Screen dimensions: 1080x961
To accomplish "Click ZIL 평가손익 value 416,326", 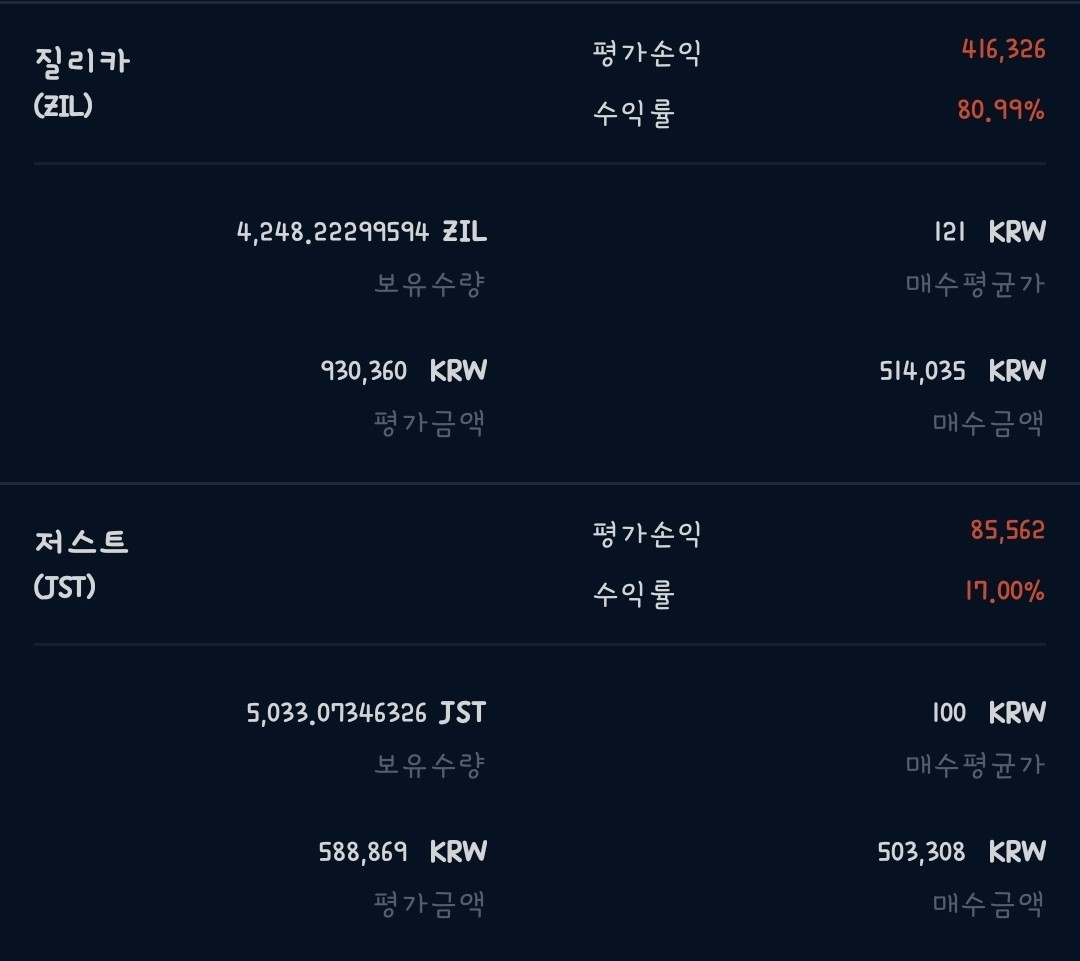I will click(1003, 50).
